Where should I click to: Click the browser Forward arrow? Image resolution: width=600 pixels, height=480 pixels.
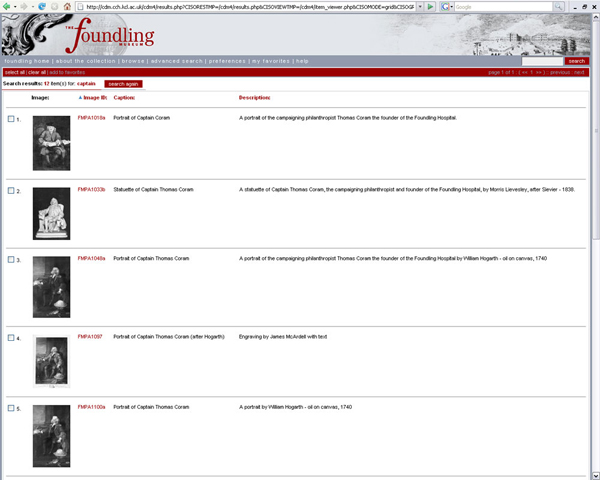click(x=24, y=6)
